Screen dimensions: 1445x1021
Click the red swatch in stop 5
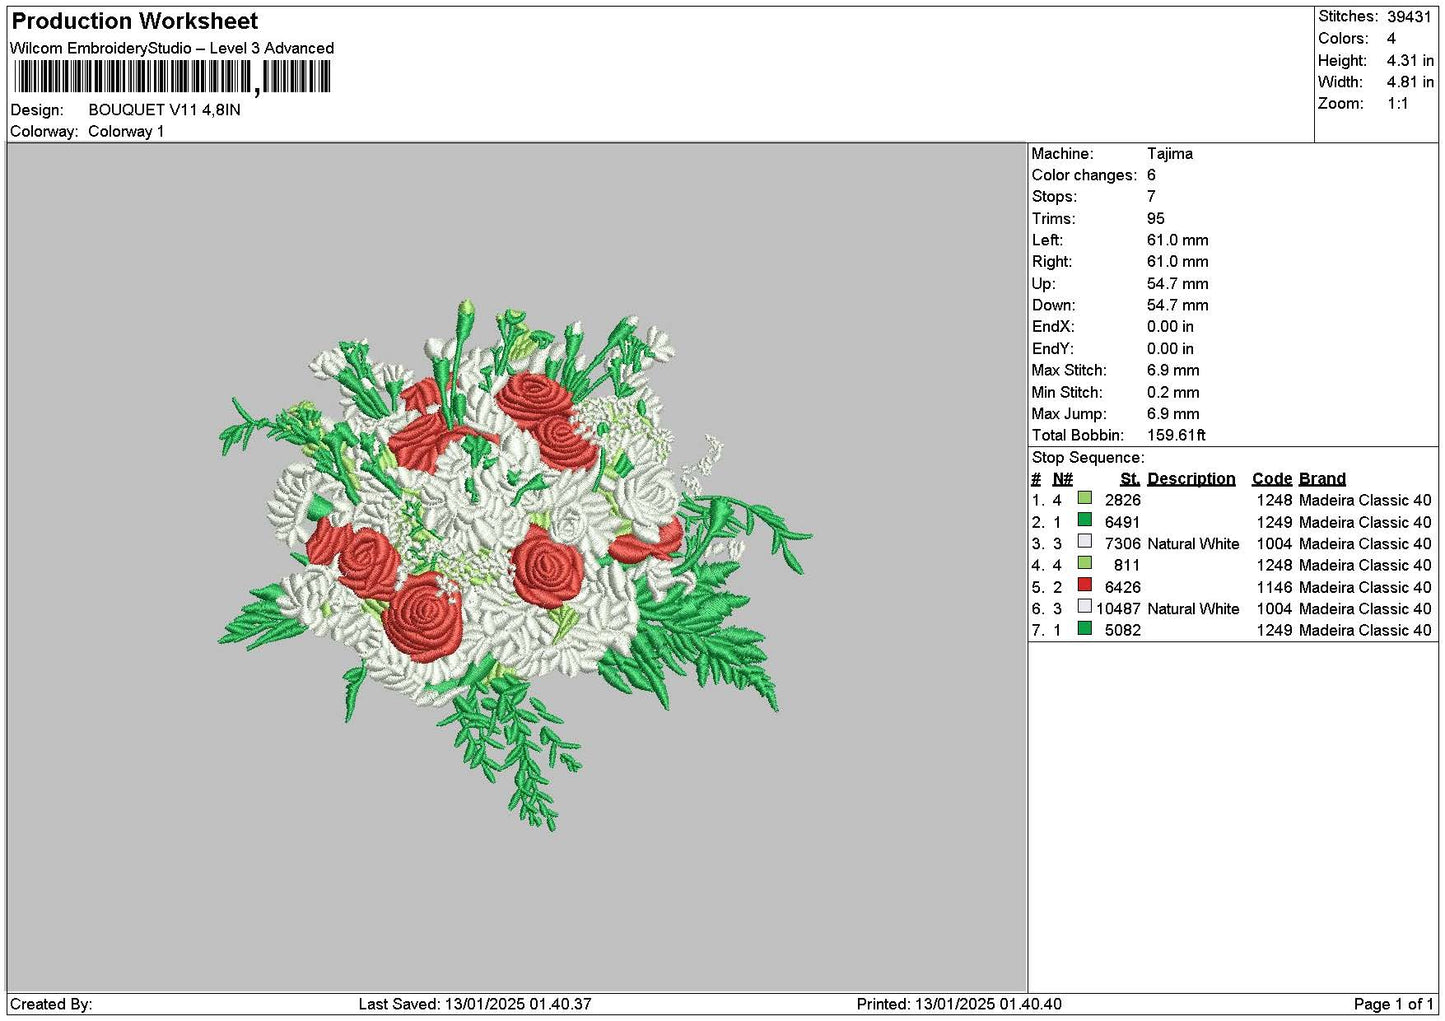coord(1084,585)
